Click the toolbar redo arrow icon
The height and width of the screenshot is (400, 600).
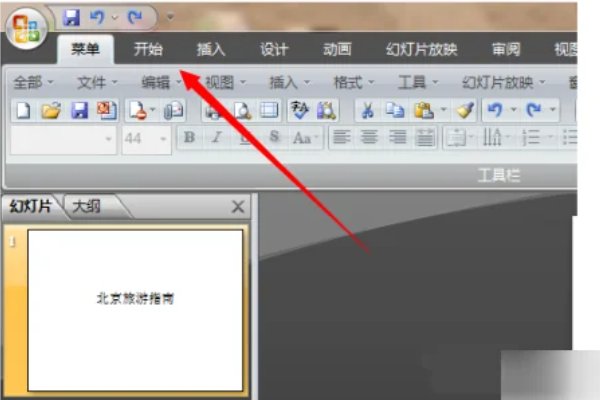534,110
